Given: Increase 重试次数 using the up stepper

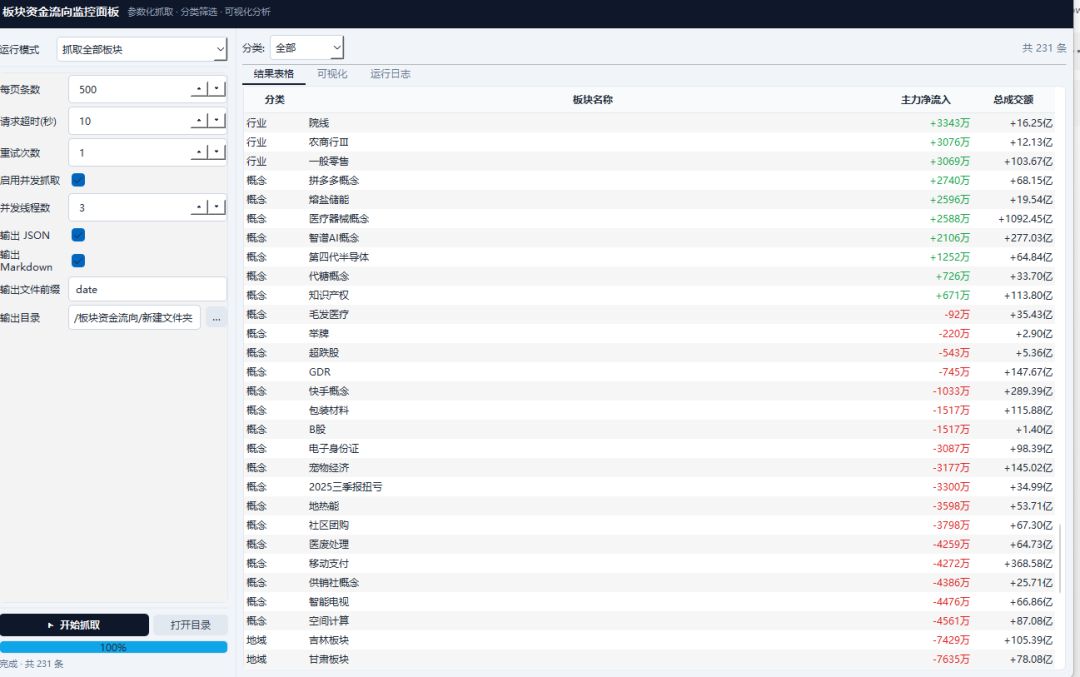Looking at the screenshot, I should [x=200, y=152].
